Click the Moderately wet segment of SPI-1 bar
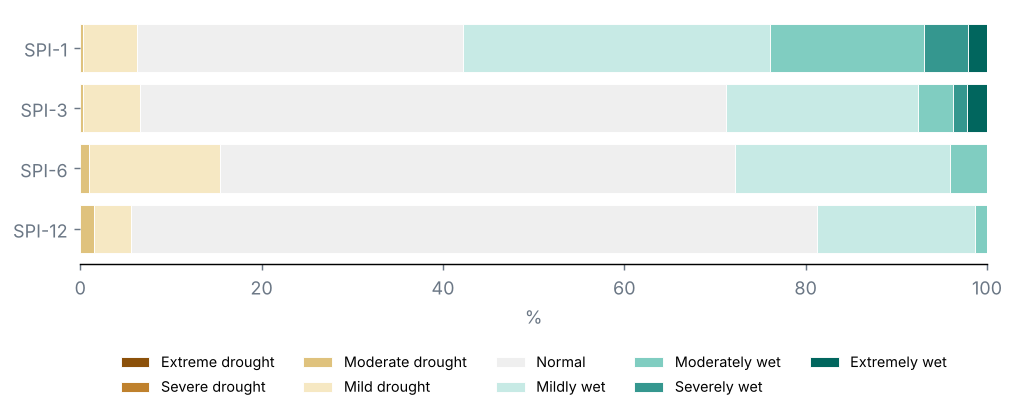Screen dimensions: 1015x414 coord(847,49)
